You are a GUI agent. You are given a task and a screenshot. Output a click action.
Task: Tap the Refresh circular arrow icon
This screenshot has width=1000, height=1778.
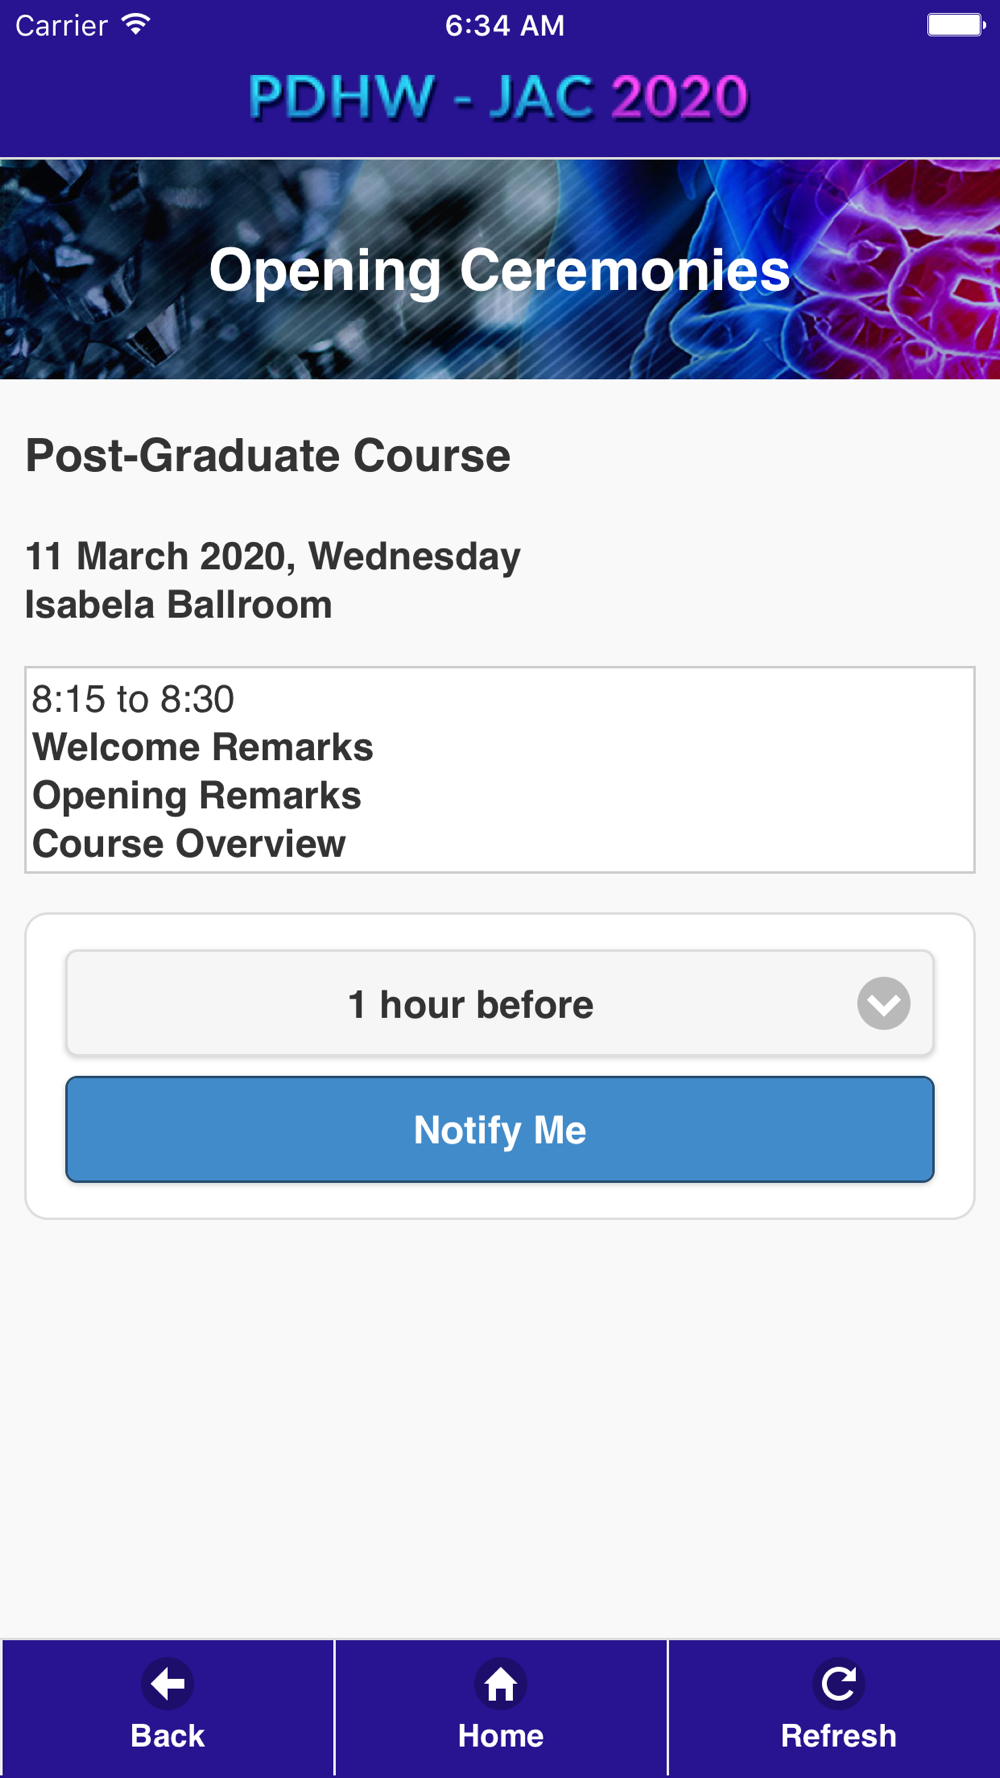point(838,1685)
